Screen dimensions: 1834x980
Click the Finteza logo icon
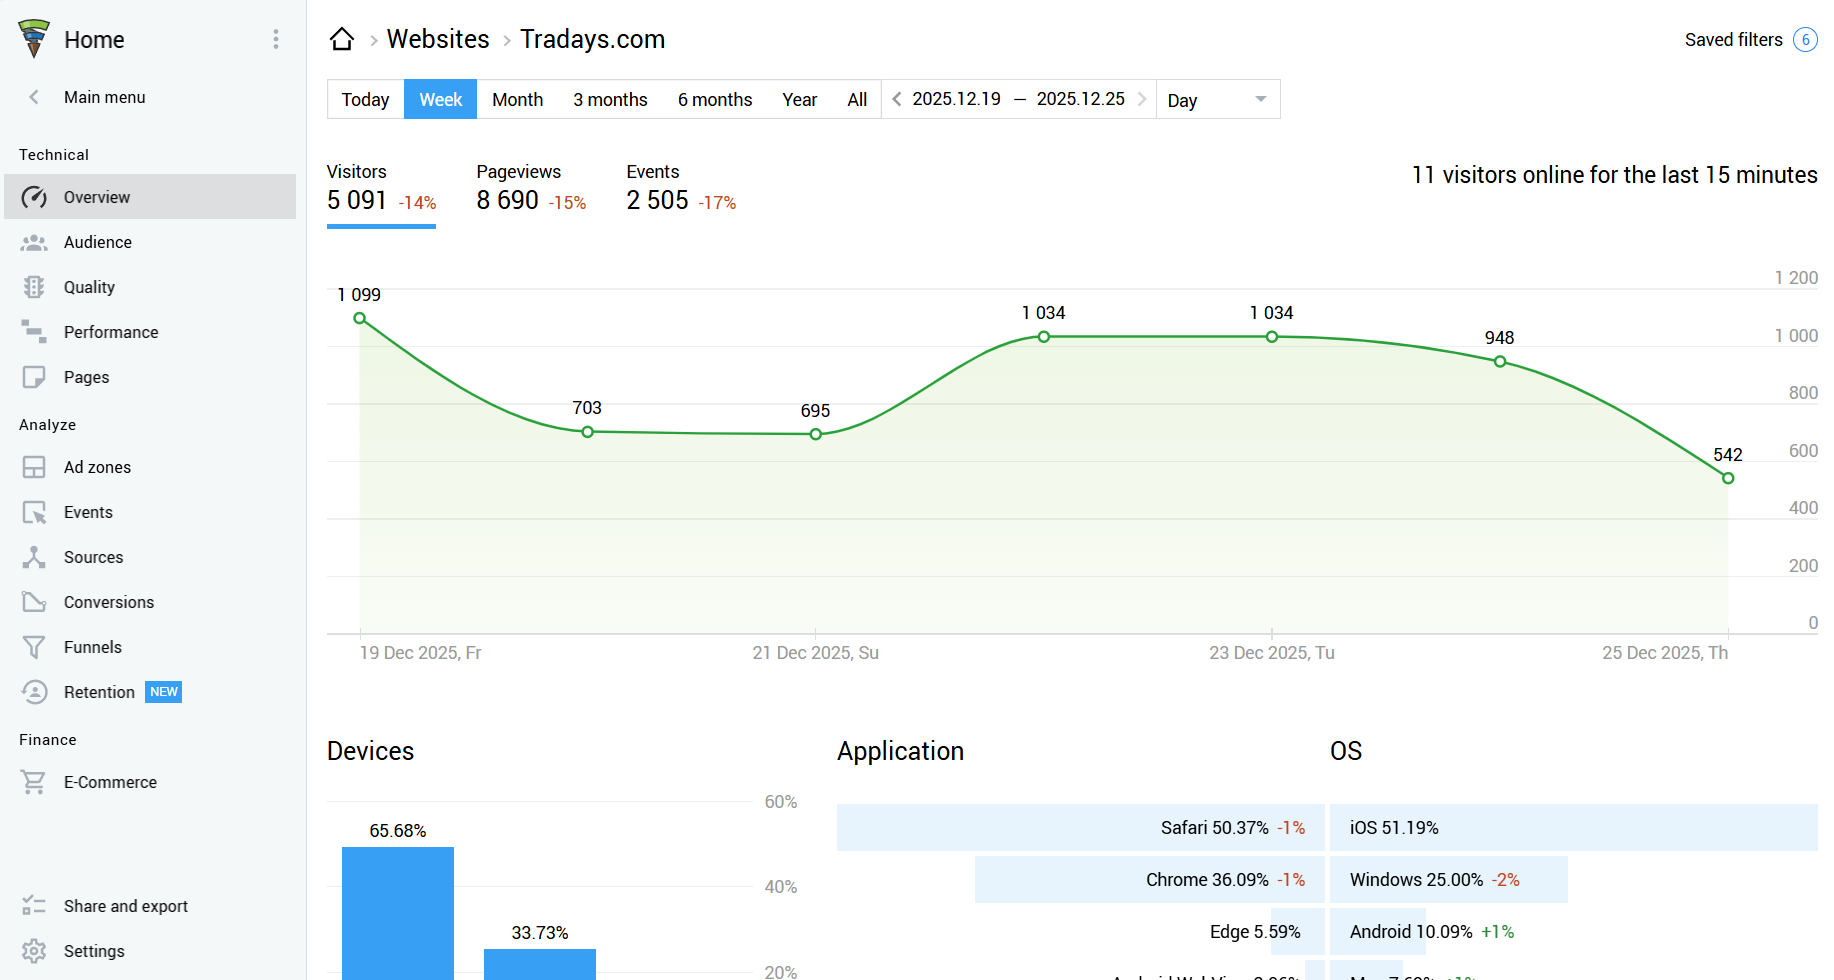pos(34,39)
